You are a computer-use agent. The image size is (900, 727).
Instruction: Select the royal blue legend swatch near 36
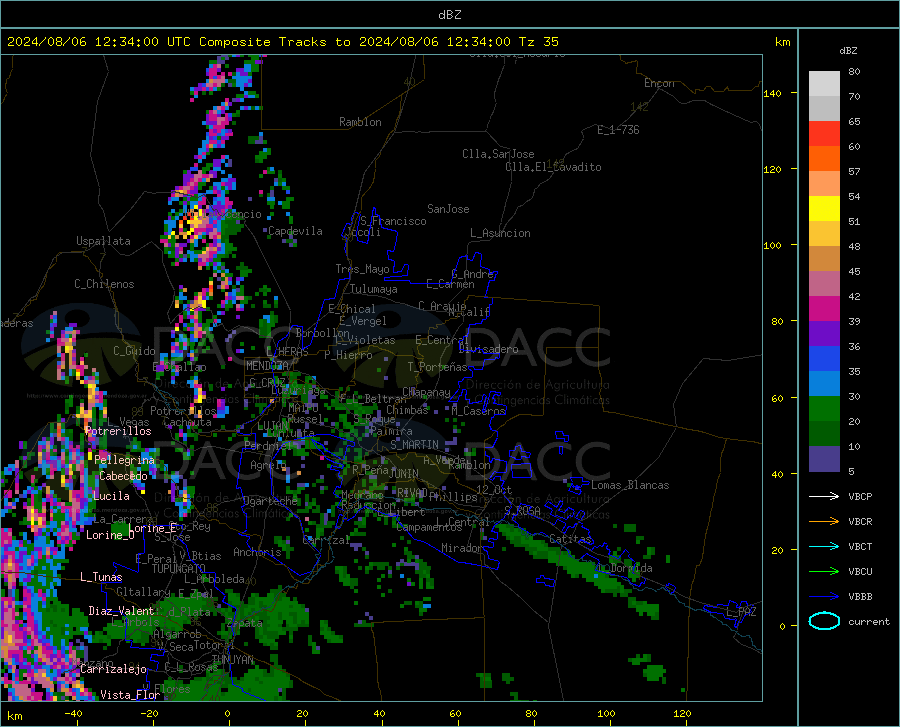[824, 359]
